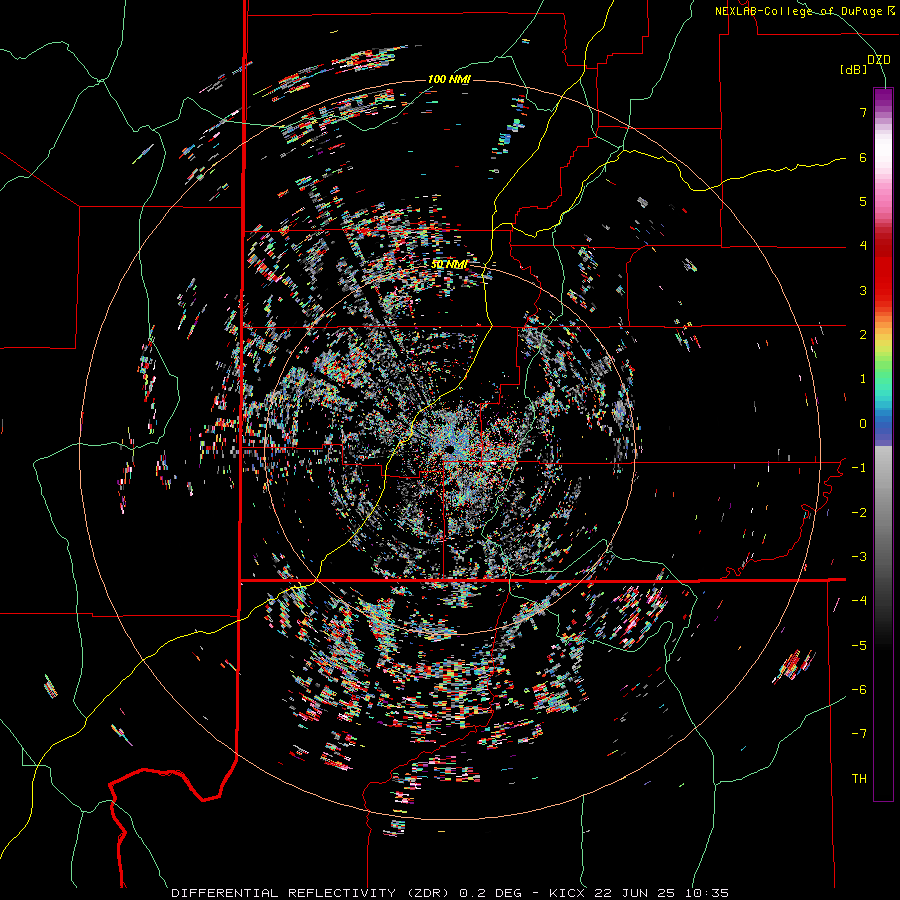
Task: Click the "-1" scale label
Action: tap(859, 468)
